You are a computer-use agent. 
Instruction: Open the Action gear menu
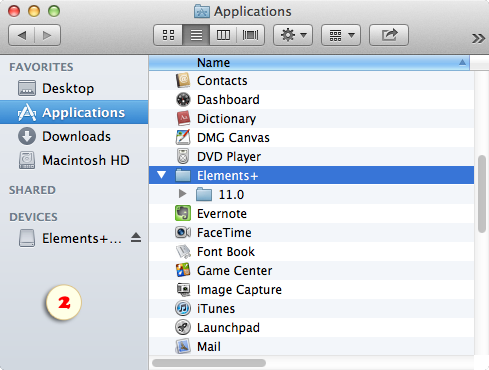pyautogui.click(x=293, y=35)
